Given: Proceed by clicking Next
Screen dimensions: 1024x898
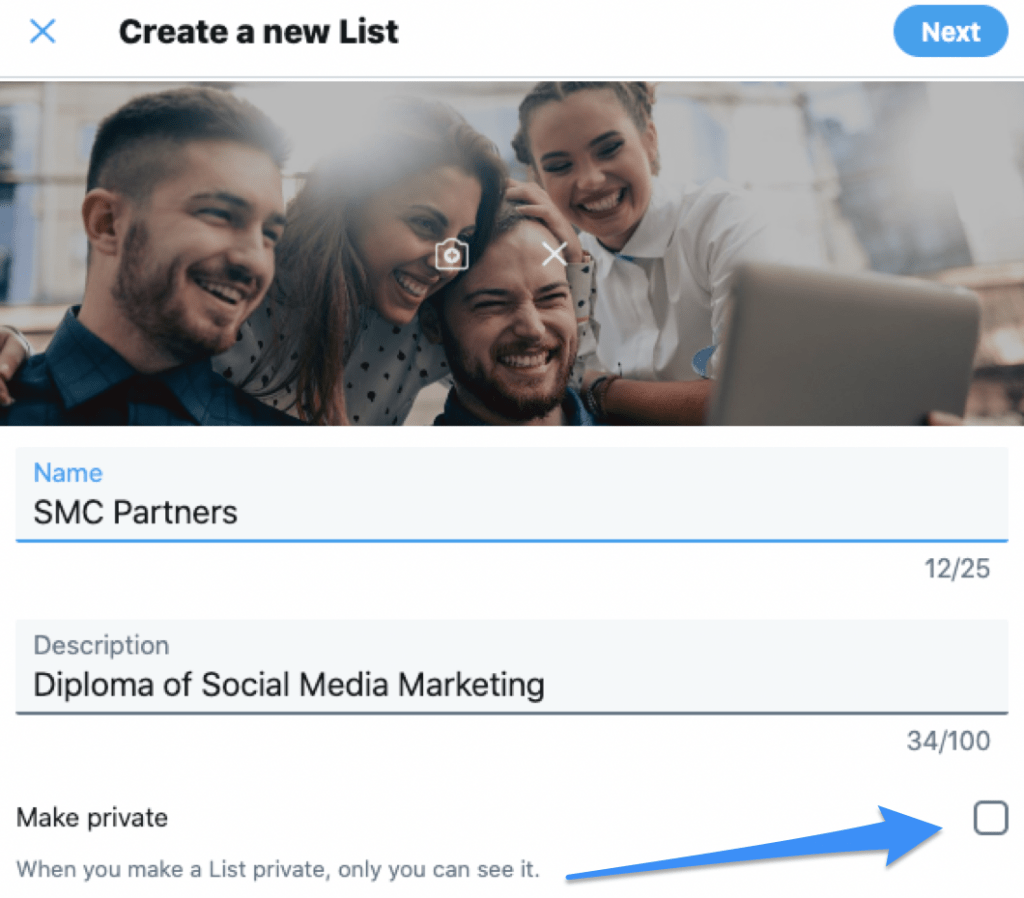Looking at the screenshot, I should click(949, 31).
